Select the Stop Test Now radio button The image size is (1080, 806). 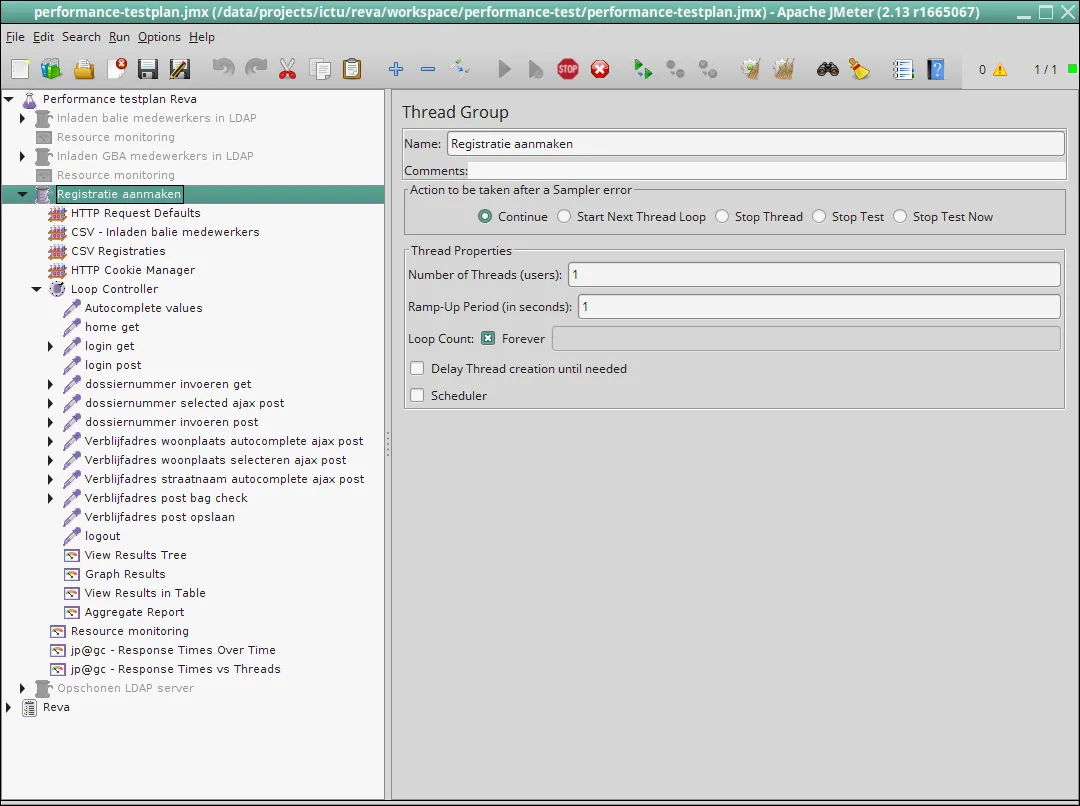900,216
